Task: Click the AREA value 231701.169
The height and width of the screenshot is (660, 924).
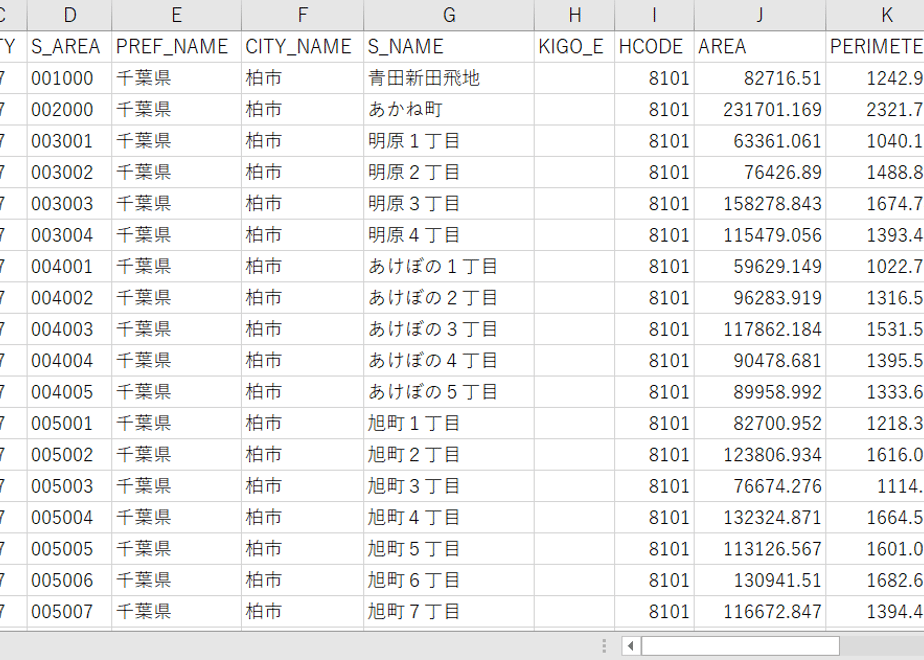Action: [760, 109]
